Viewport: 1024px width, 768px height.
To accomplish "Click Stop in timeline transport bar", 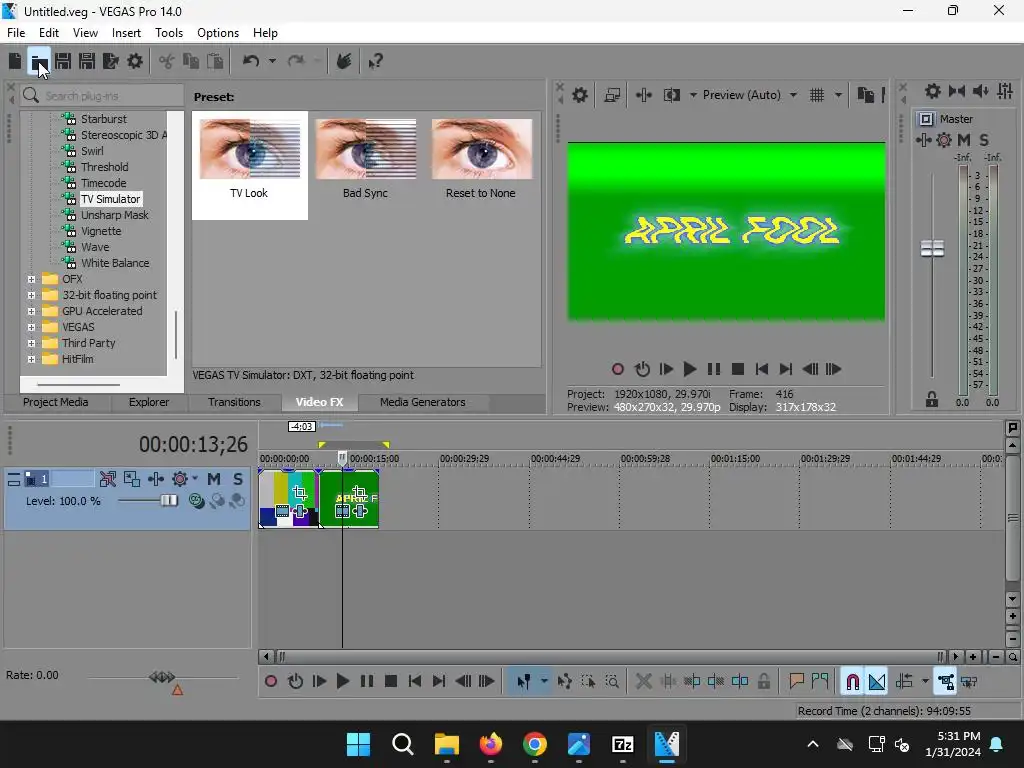I will tap(391, 682).
